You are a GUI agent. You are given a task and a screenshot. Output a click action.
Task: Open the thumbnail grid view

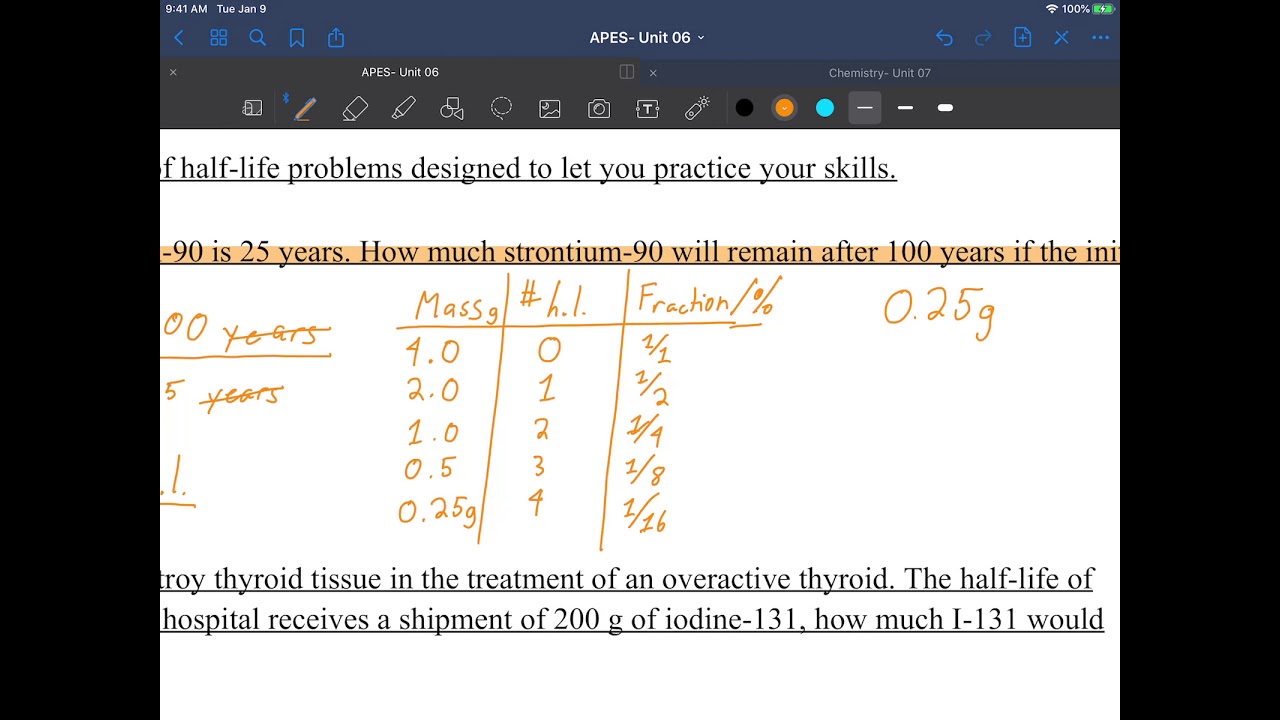[x=218, y=38]
